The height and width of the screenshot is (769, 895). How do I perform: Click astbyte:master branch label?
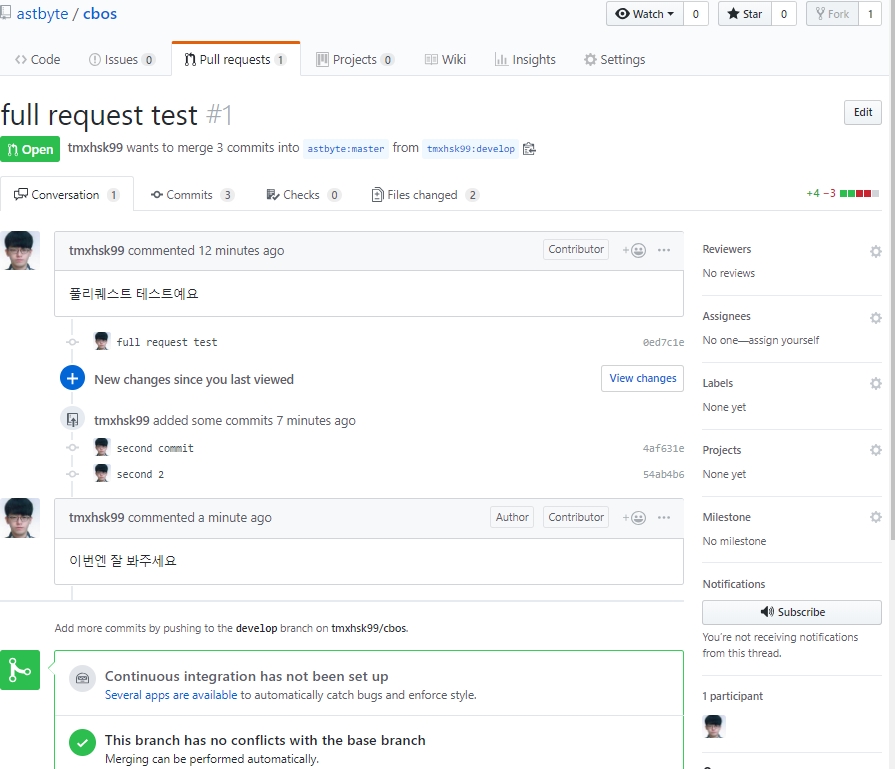(x=346, y=148)
